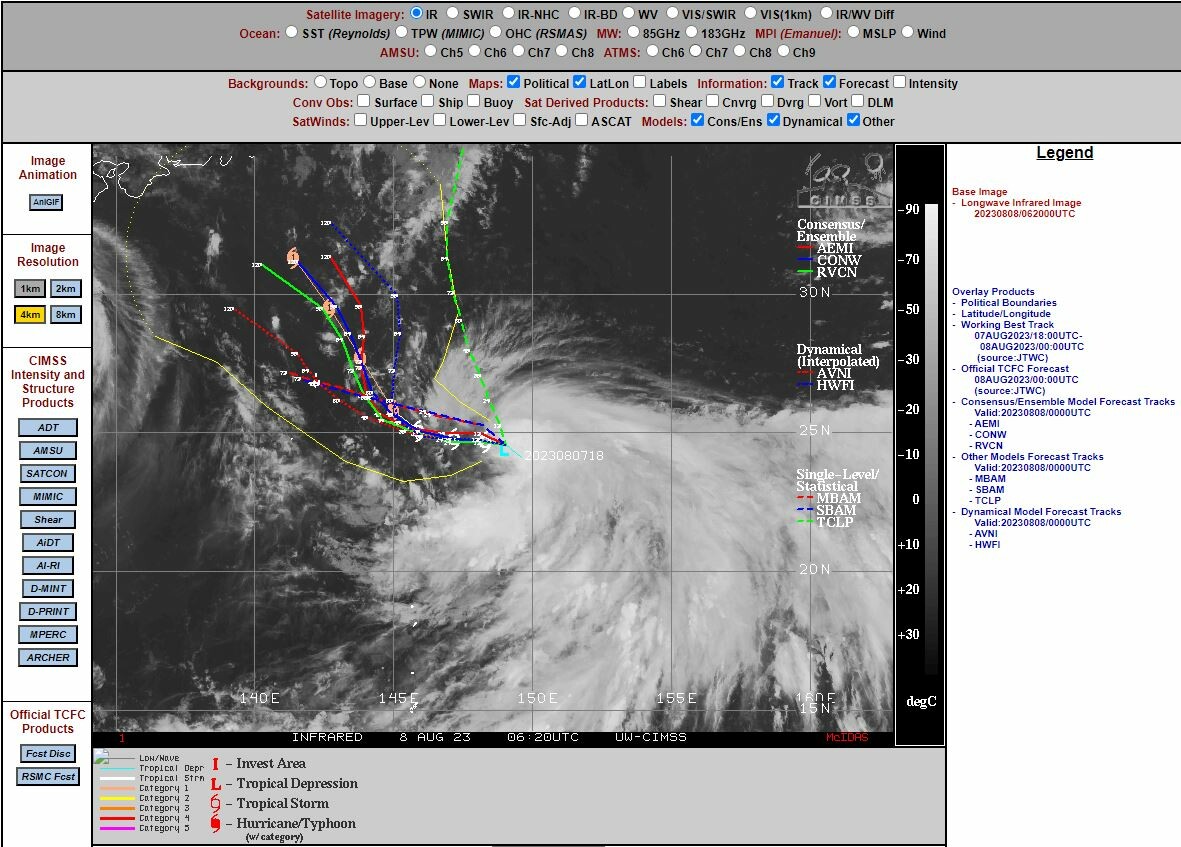Toggle Dynamical models checkbox
Viewport: 1181px width, 847px height.
tap(773, 119)
